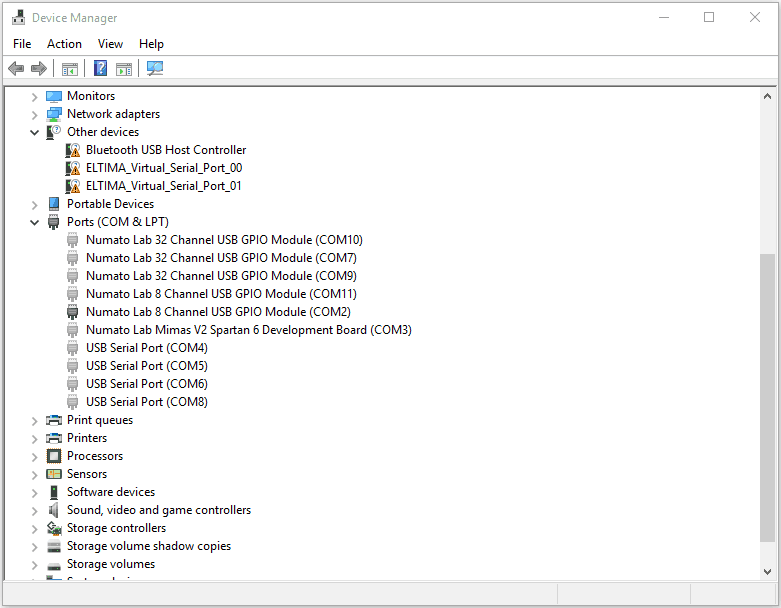
Task: Expand the Network adapters category
Action: 34,114
